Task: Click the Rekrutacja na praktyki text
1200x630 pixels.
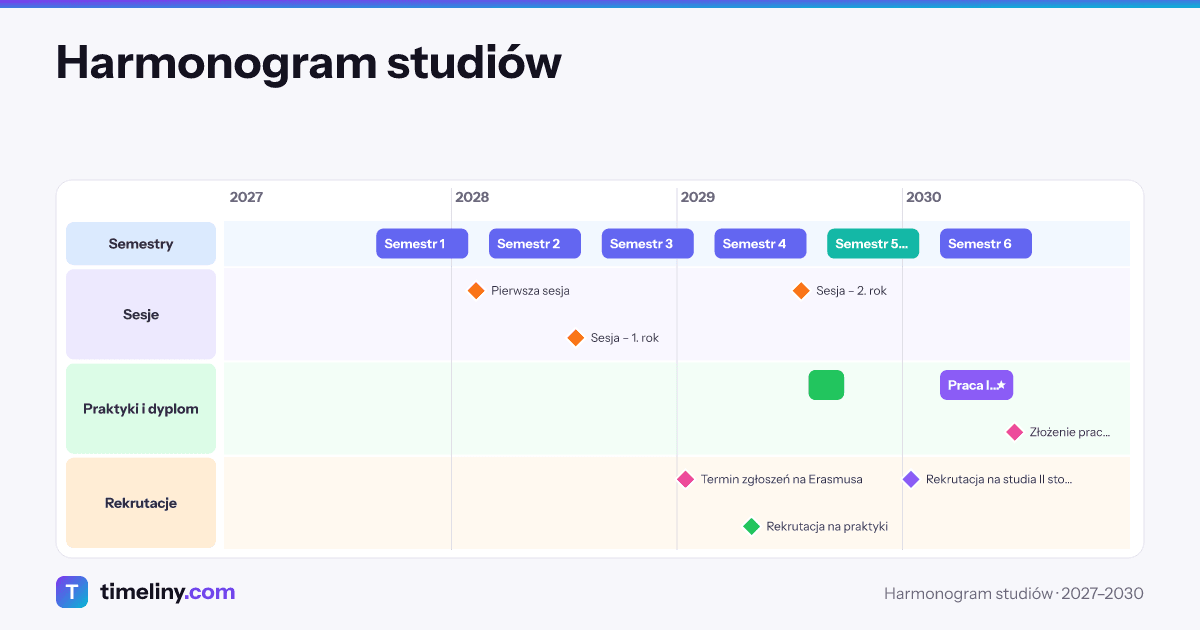Action: pyautogui.click(x=827, y=526)
